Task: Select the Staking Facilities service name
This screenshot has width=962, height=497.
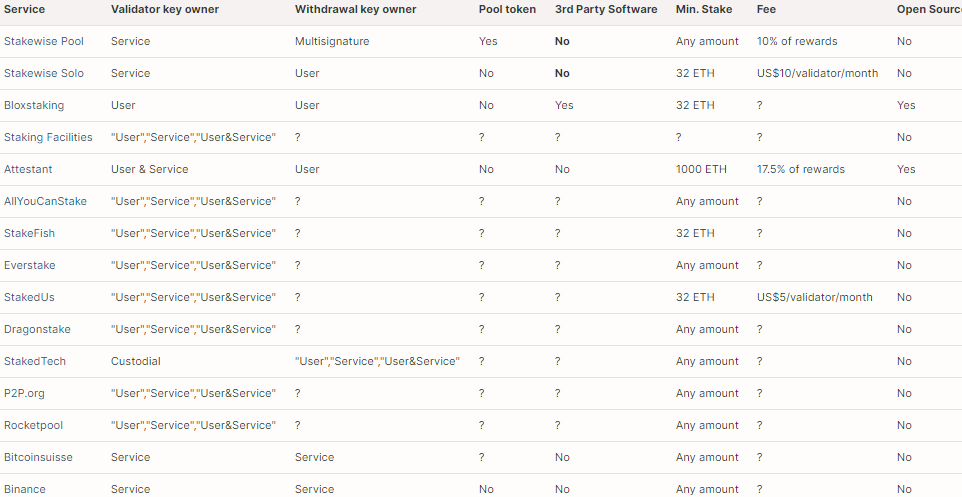Action: coord(48,137)
